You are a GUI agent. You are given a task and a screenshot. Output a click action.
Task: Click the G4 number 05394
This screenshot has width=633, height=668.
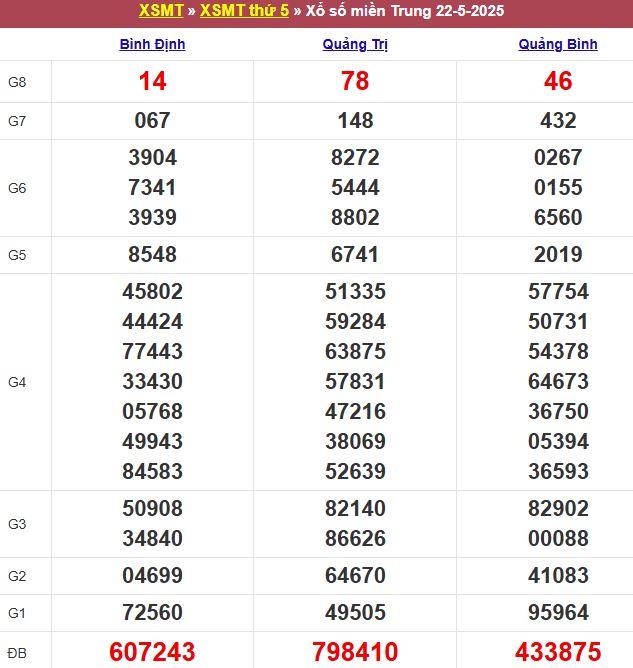click(x=558, y=441)
